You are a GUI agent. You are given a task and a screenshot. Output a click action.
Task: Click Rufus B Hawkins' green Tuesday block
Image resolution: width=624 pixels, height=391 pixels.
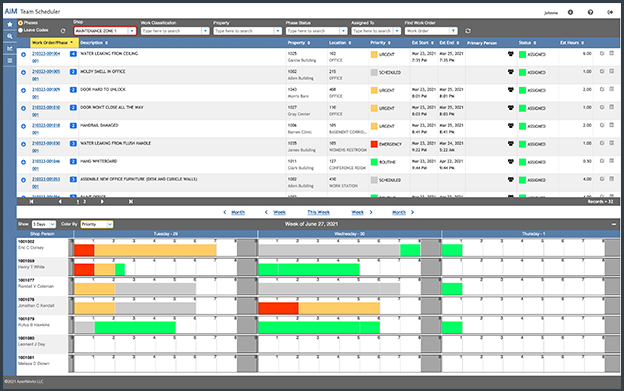135,327
